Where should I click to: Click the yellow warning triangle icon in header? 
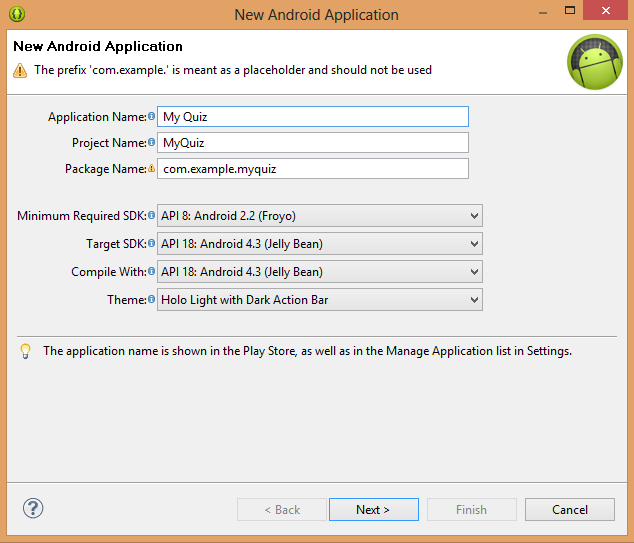[x=20, y=71]
